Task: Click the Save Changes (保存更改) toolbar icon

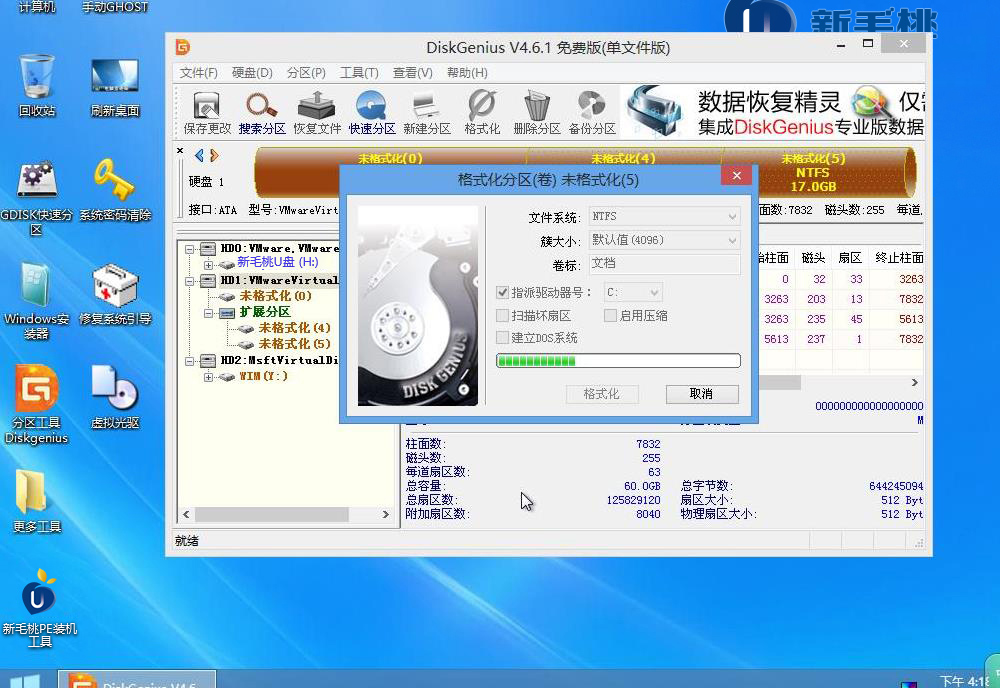Action: pos(207,112)
